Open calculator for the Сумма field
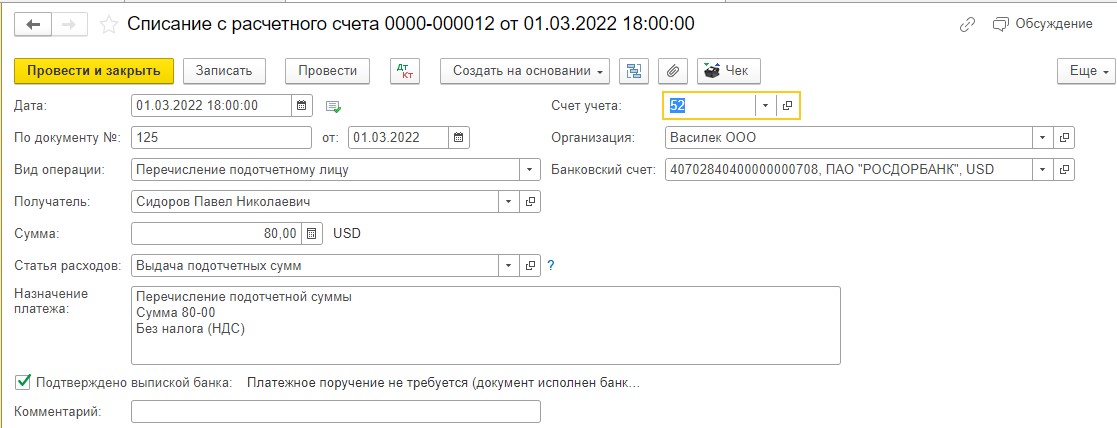The height and width of the screenshot is (428, 1117). pyautogui.click(x=312, y=234)
